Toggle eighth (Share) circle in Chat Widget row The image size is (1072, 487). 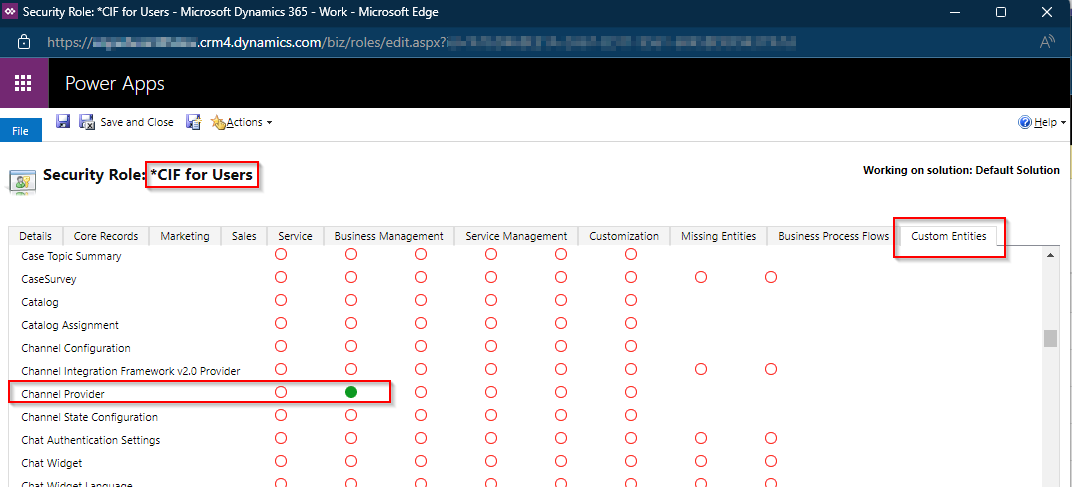(771, 461)
